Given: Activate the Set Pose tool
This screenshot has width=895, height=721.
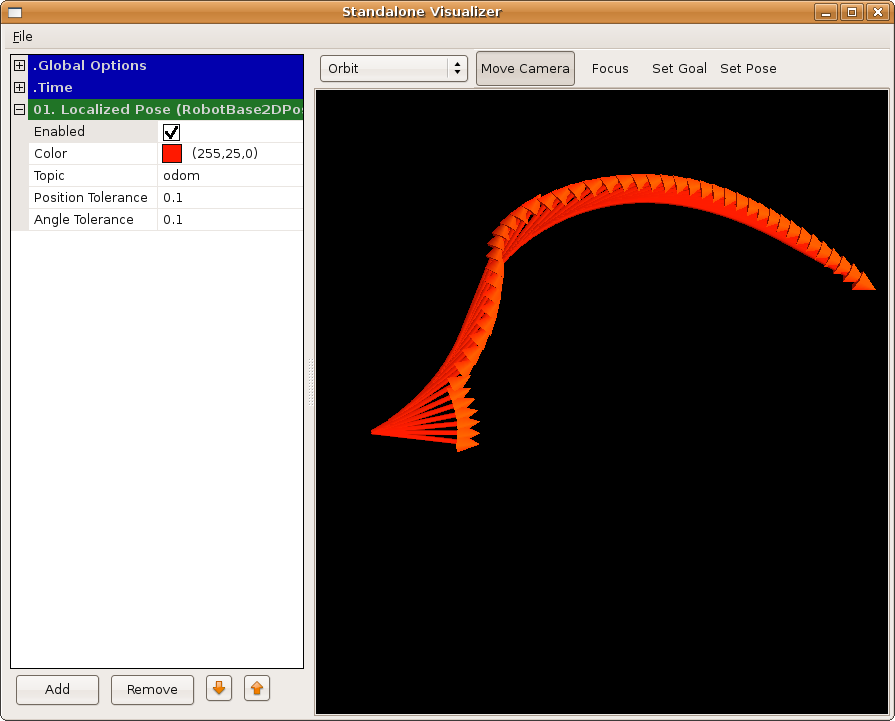Looking at the screenshot, I should coord(748,68).
